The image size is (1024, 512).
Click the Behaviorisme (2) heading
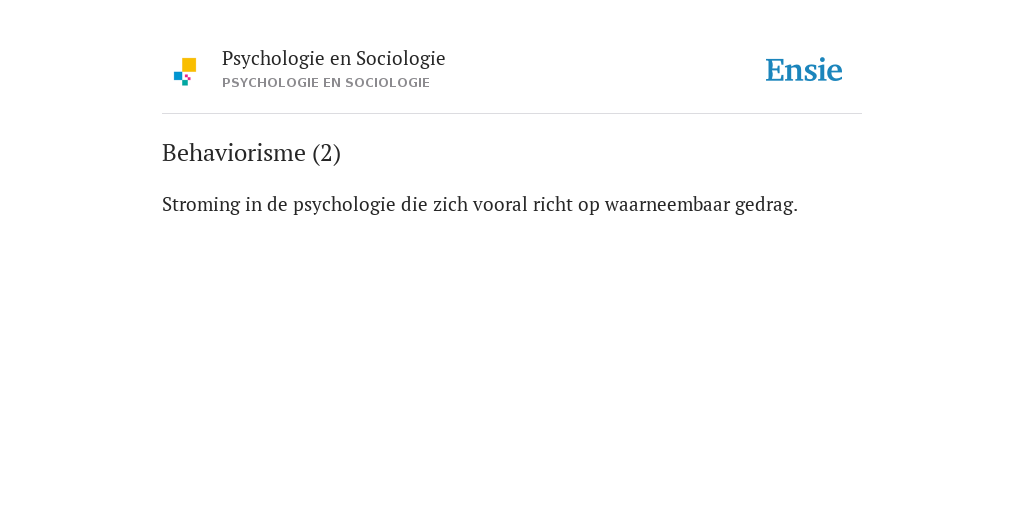[x=251, y=153]
